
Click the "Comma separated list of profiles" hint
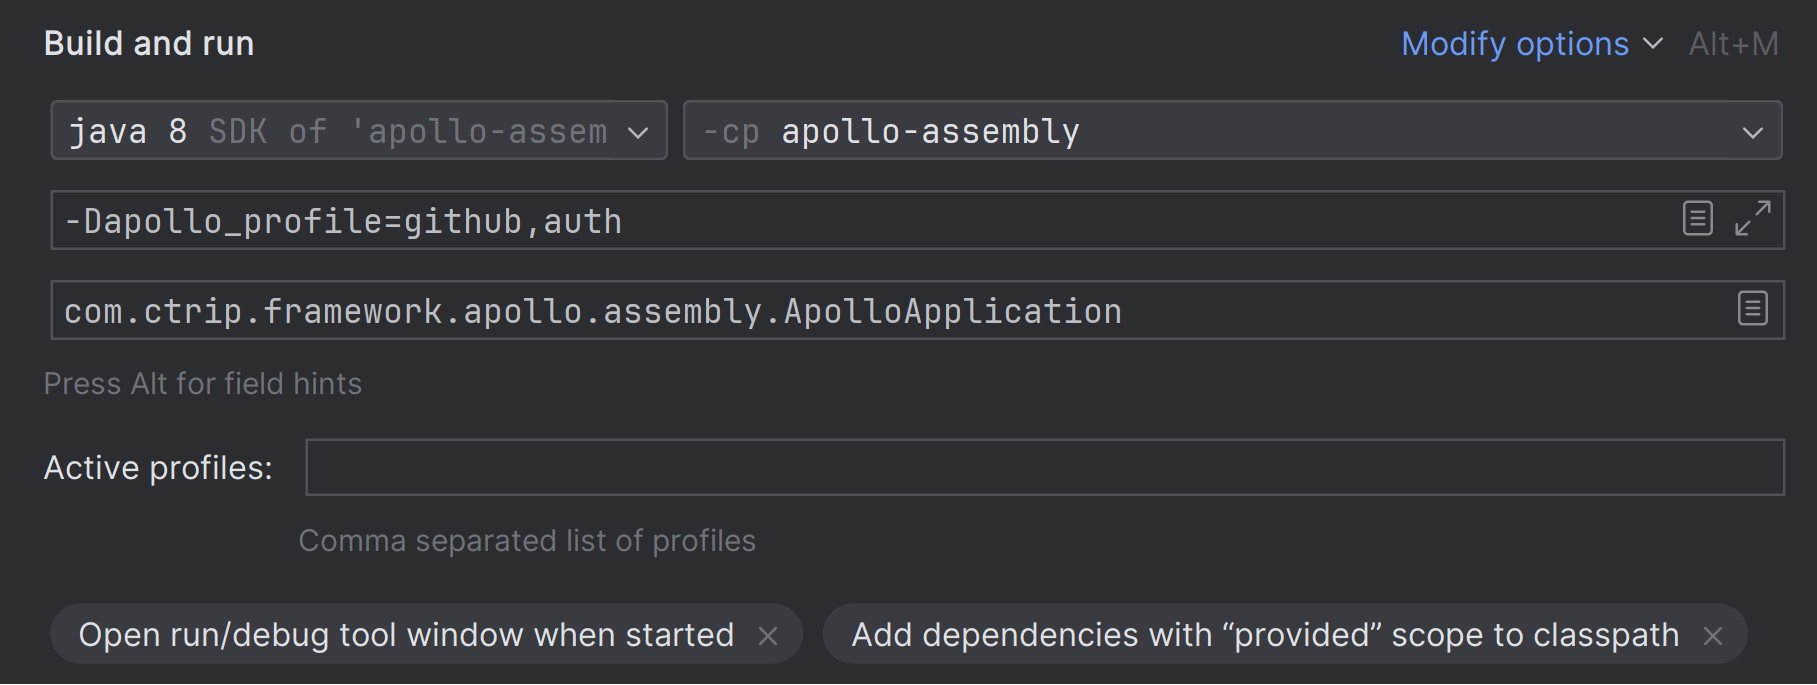pos(527,541)
